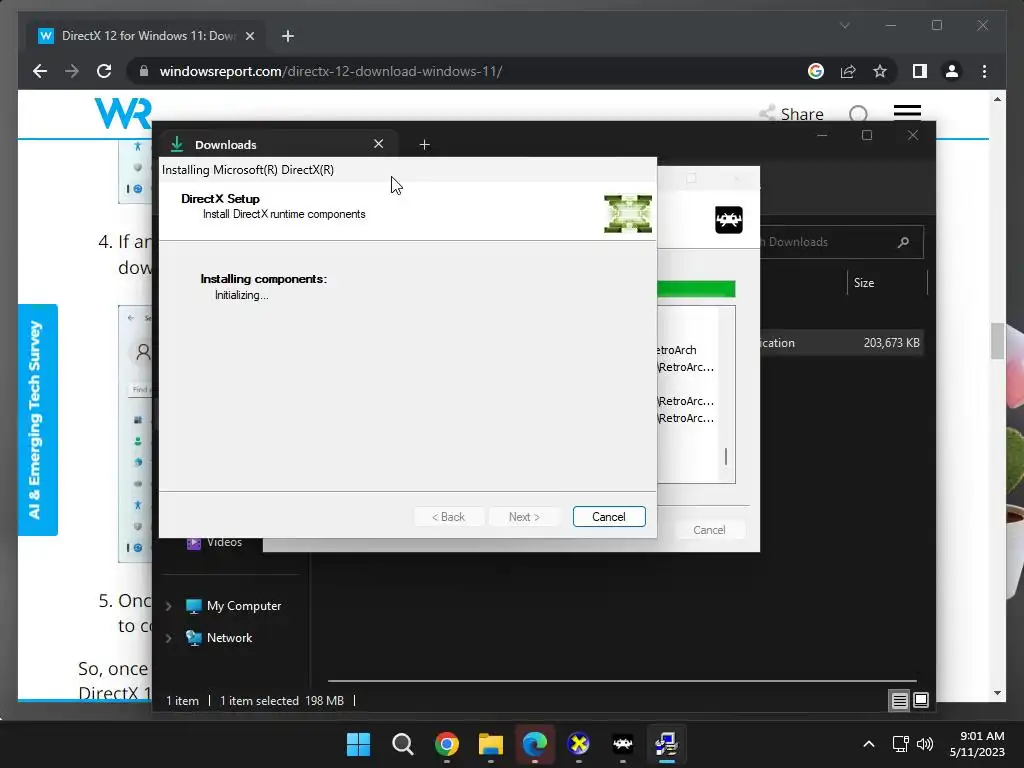Reload the windowsreport.com page
The height and width of the screenshot is (768, 1024).
click(104, 71)
